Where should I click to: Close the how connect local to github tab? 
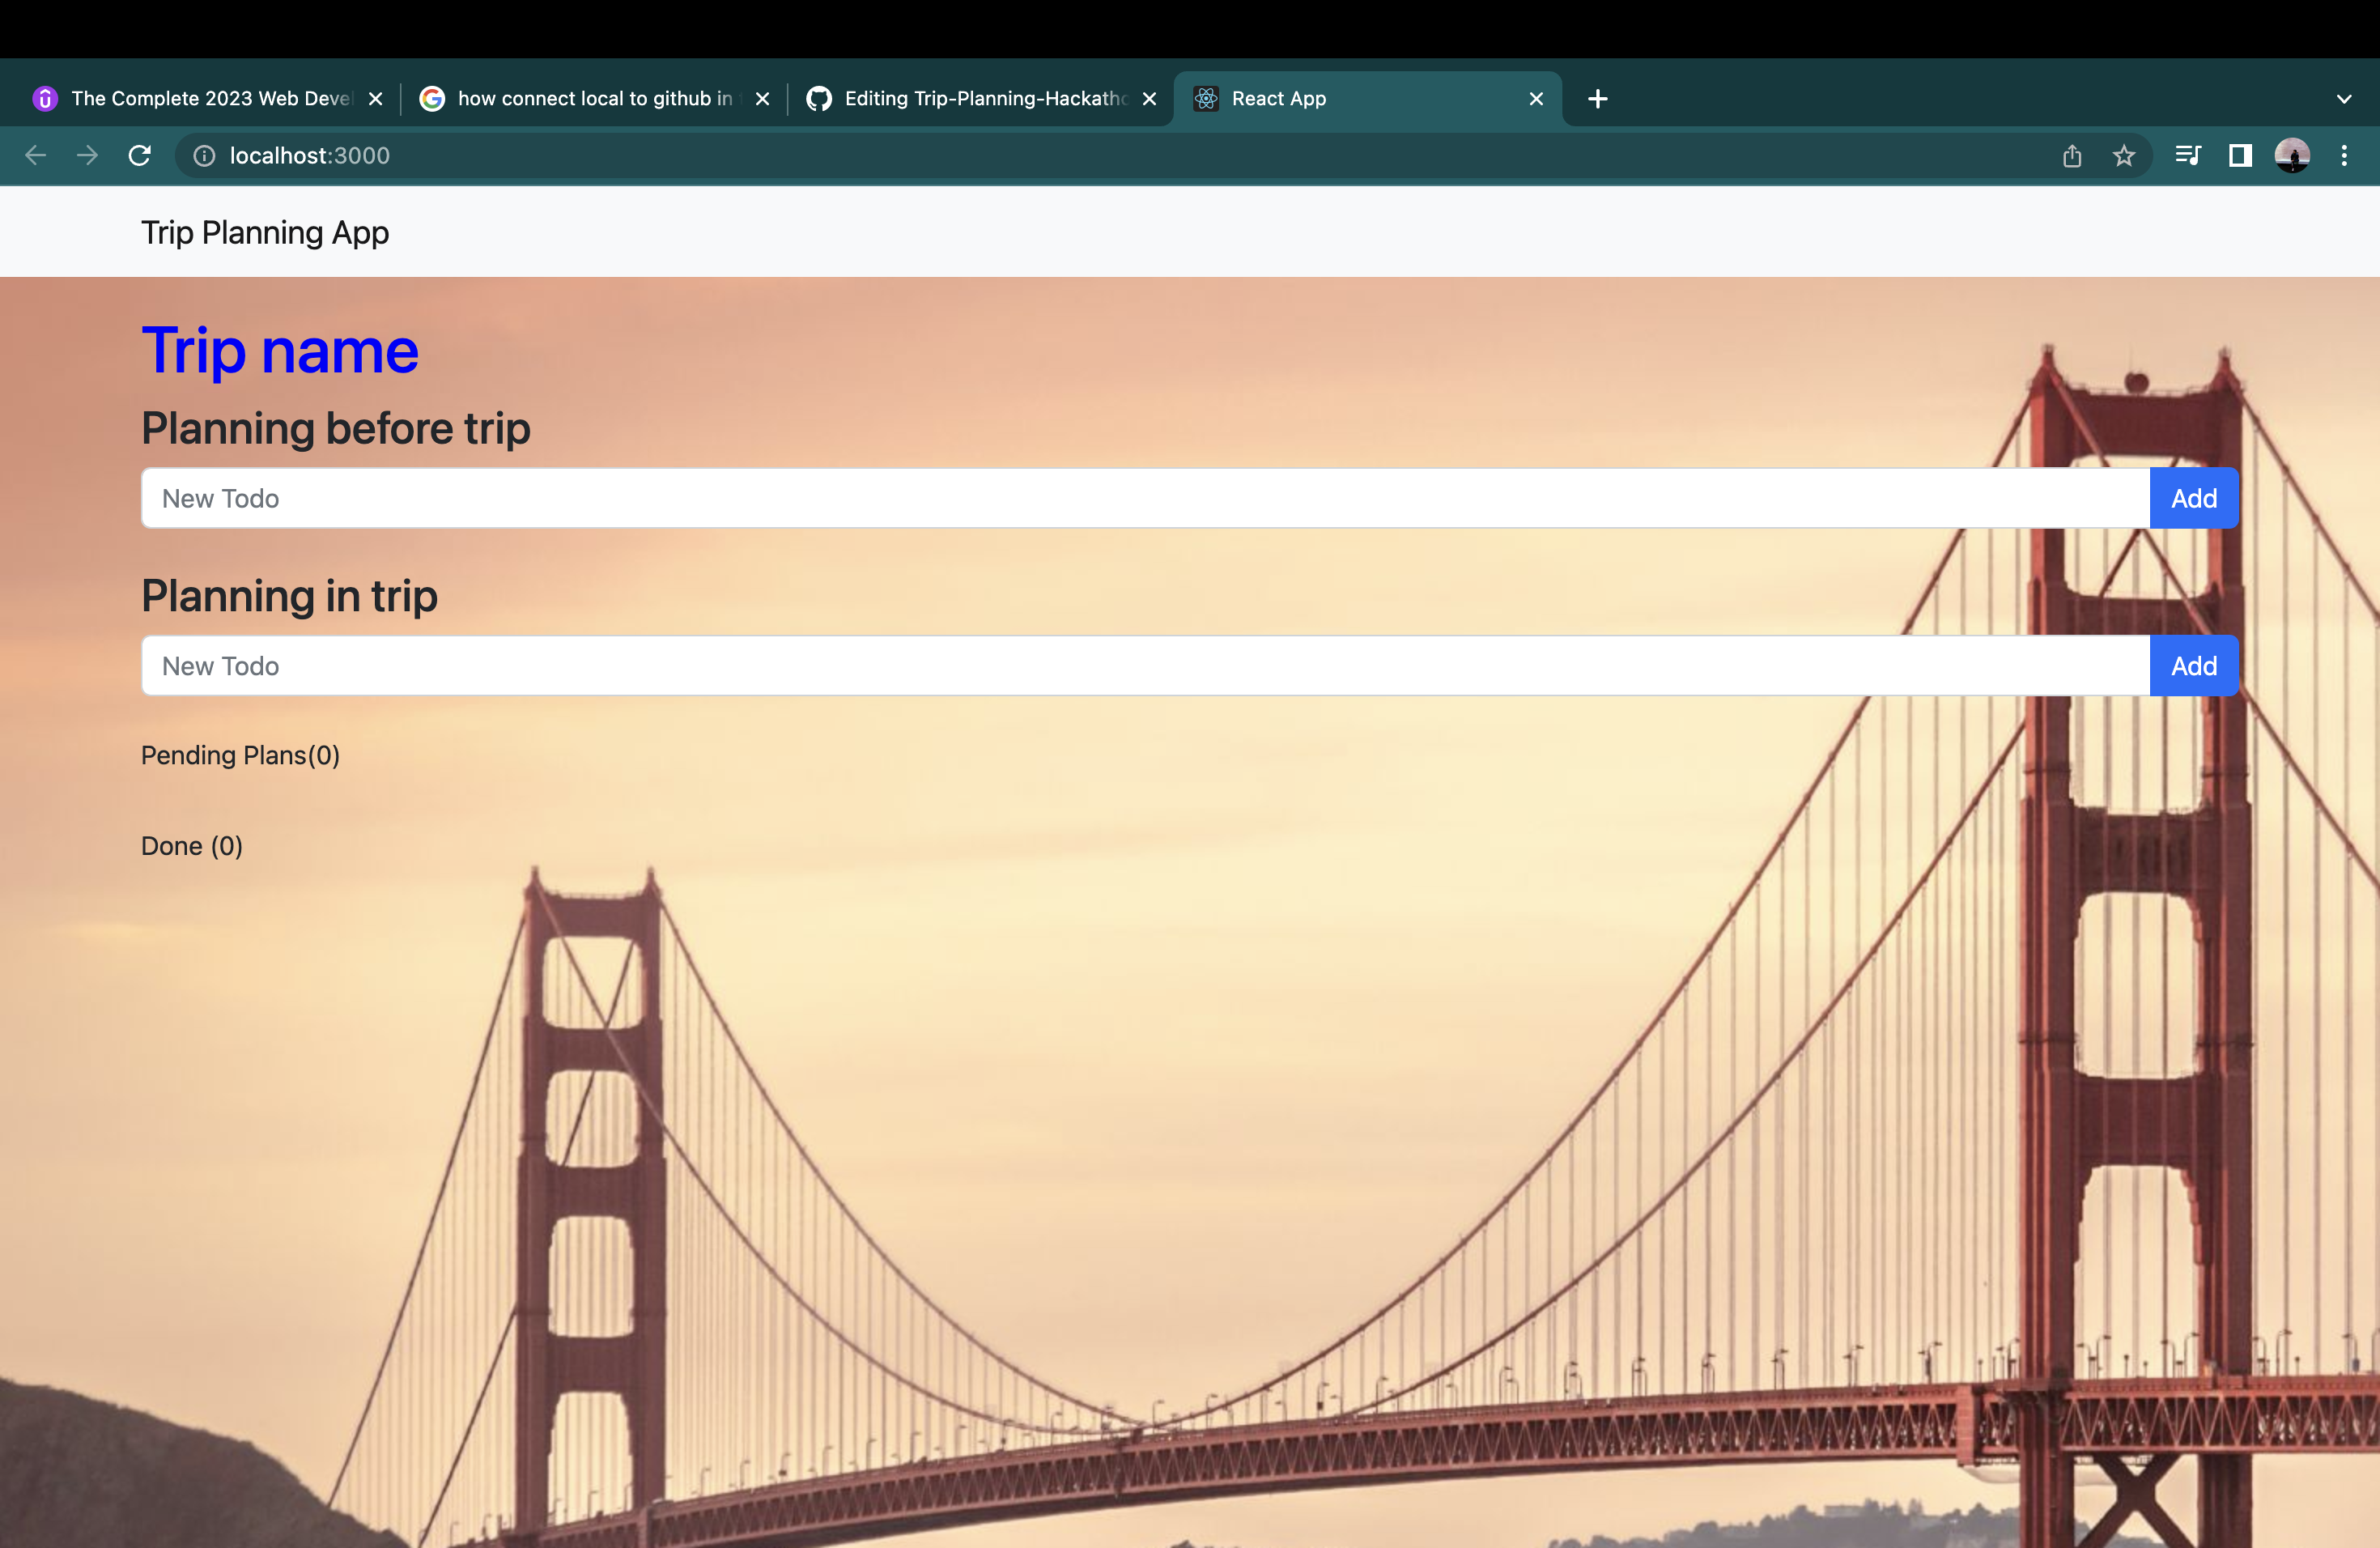pos(762,99)
